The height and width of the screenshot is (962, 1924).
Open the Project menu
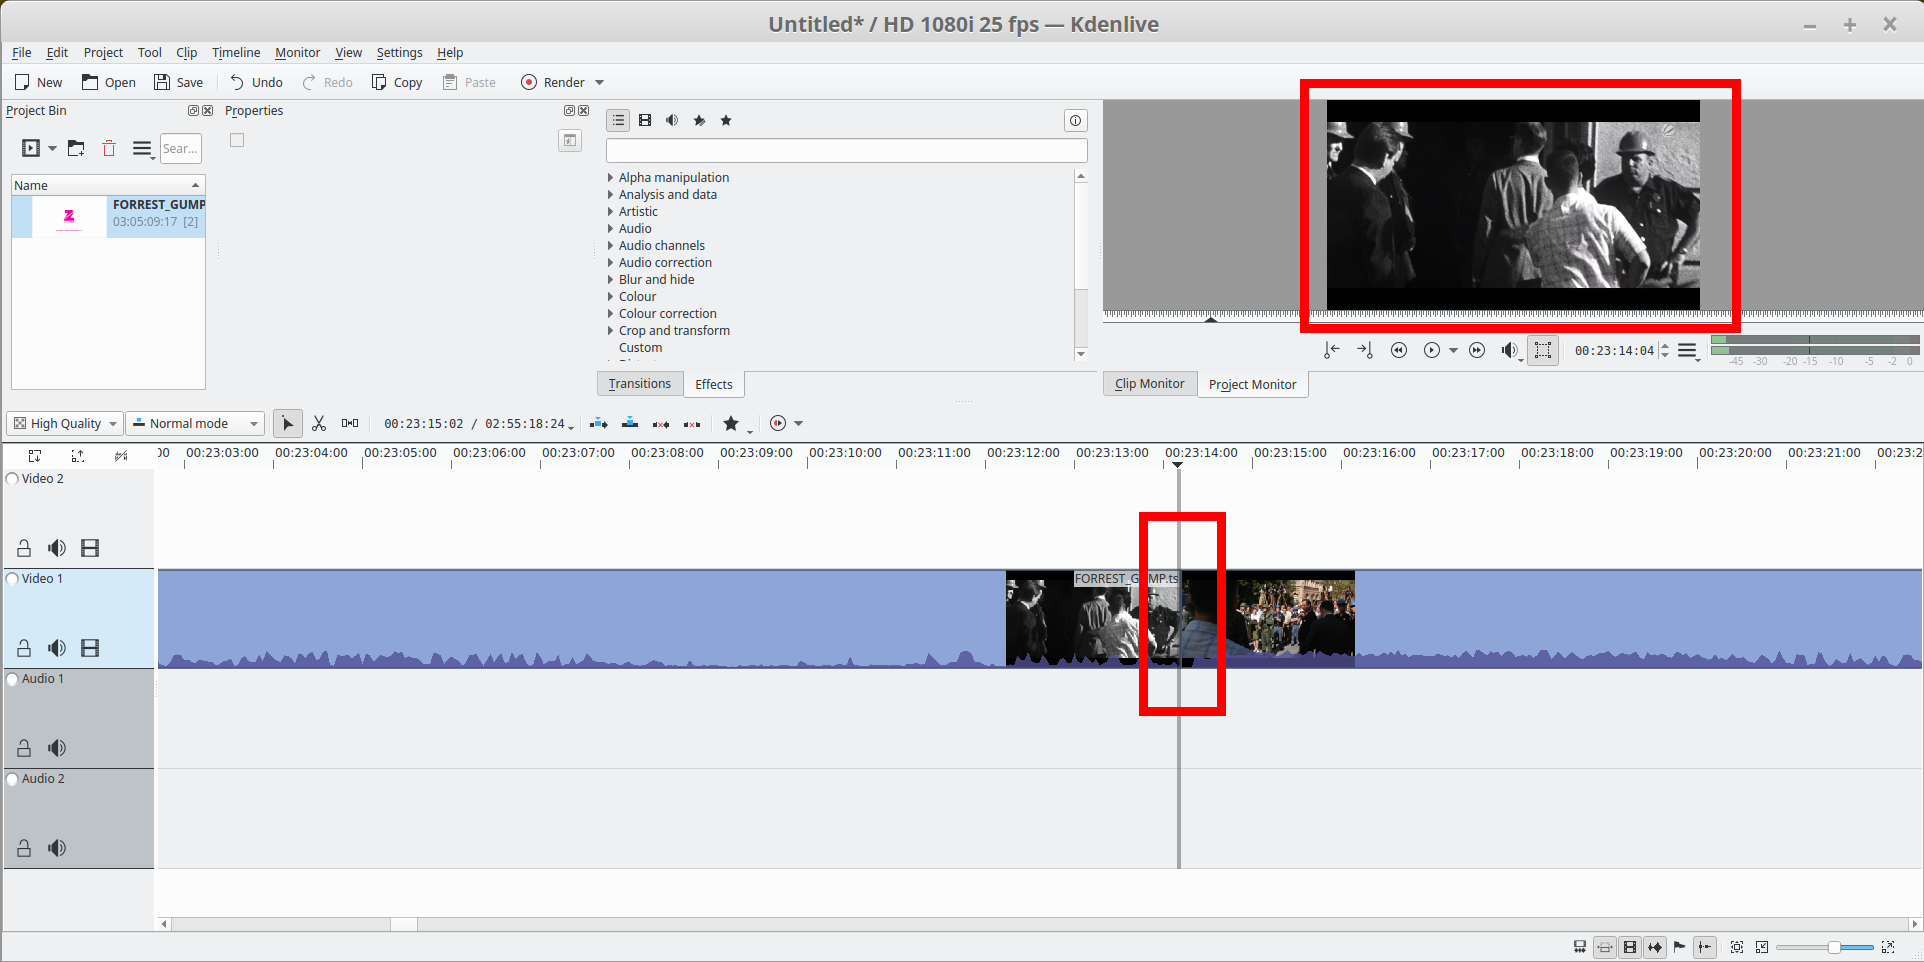click(104, 53)
